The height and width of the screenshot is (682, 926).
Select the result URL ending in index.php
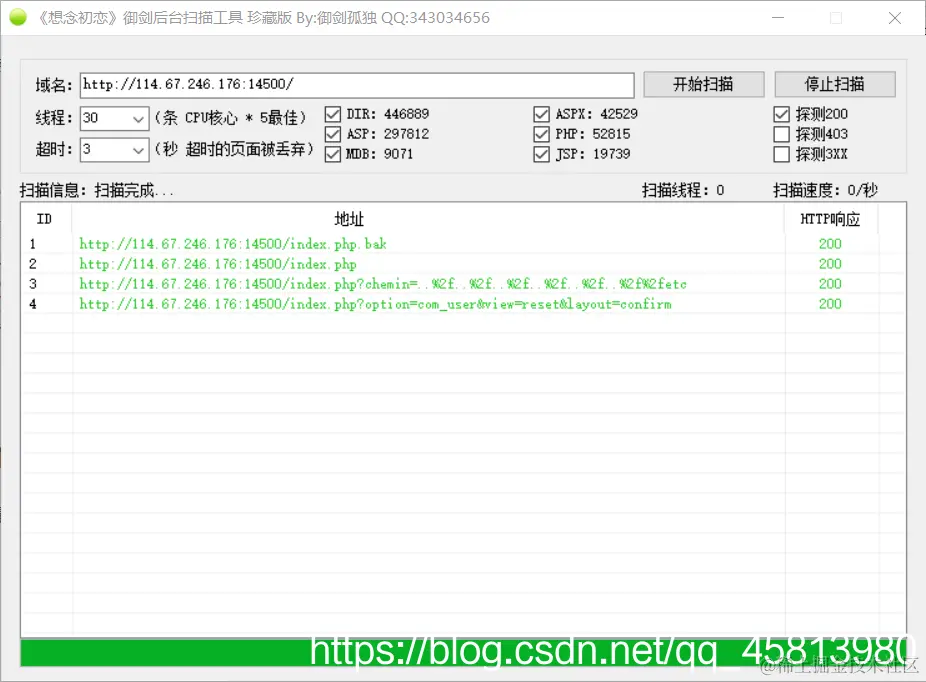pos(218,264)
